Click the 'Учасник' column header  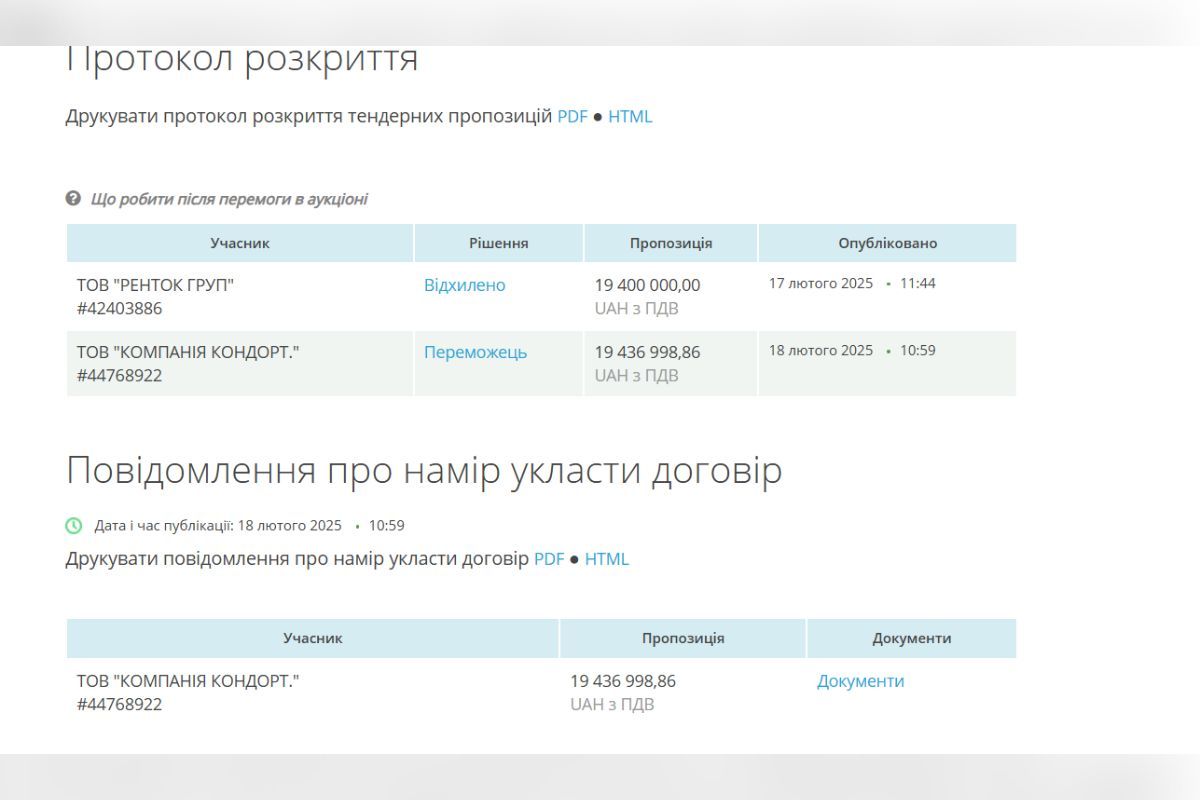point(240,242)
